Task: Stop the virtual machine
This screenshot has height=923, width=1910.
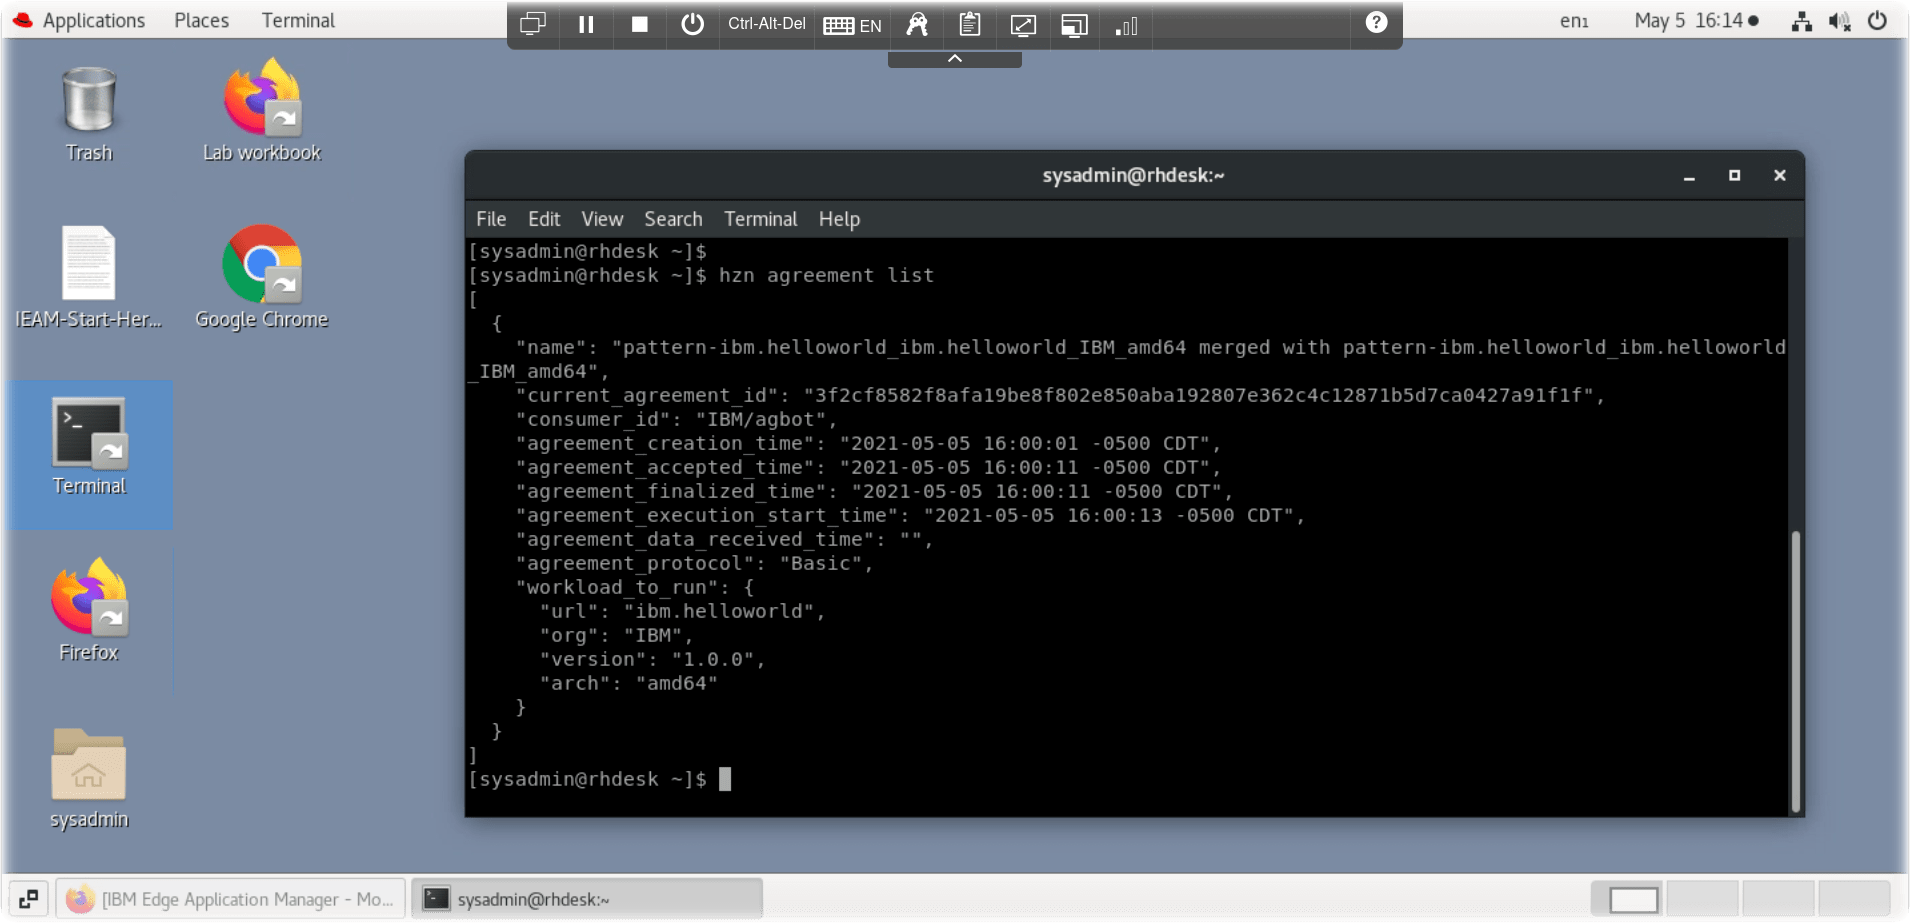Action: click(x=640, y=24)
